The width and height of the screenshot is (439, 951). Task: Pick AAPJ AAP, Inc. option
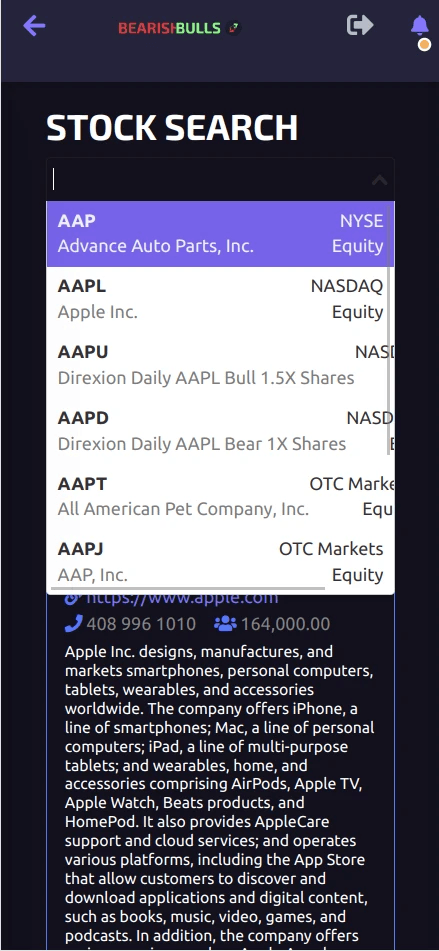(x=221, y=561)
